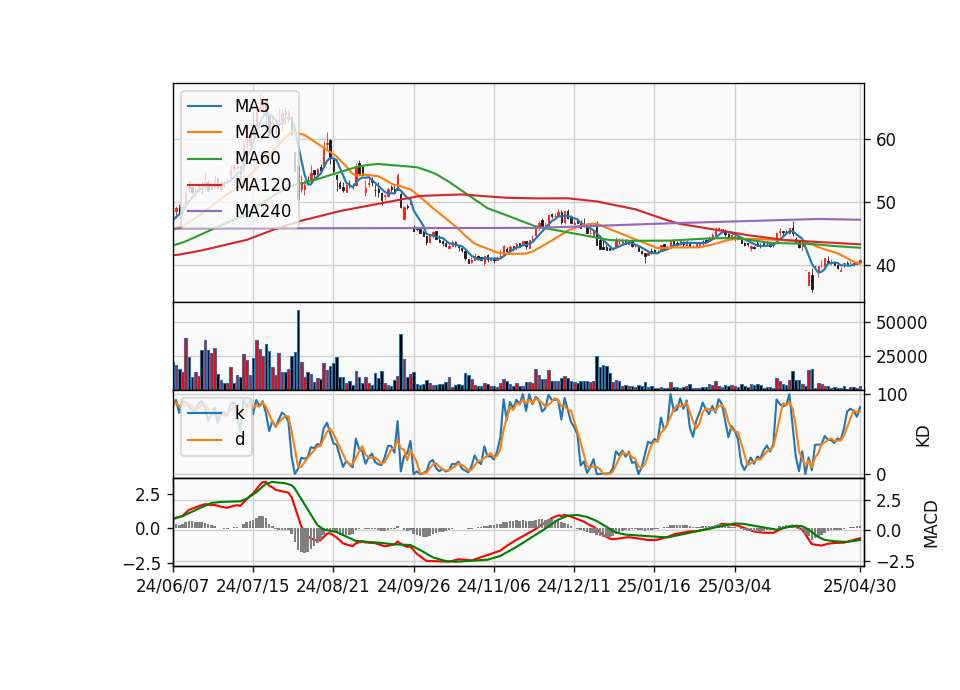
Task: Click the green MA60 legend line sample
Action: point(204,159)
